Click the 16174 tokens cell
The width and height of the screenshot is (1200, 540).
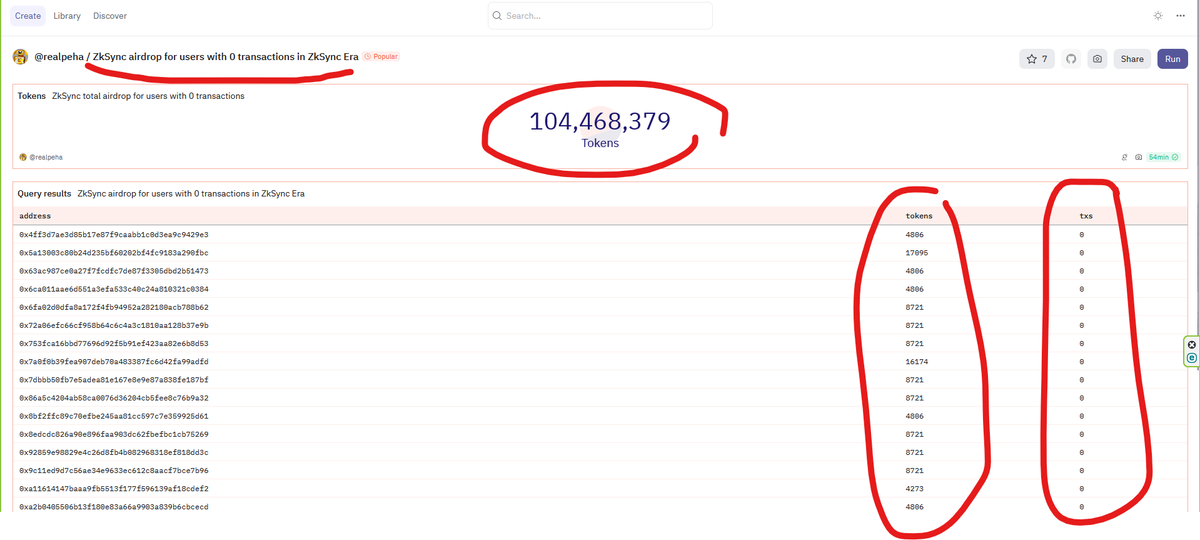[917, 361]
